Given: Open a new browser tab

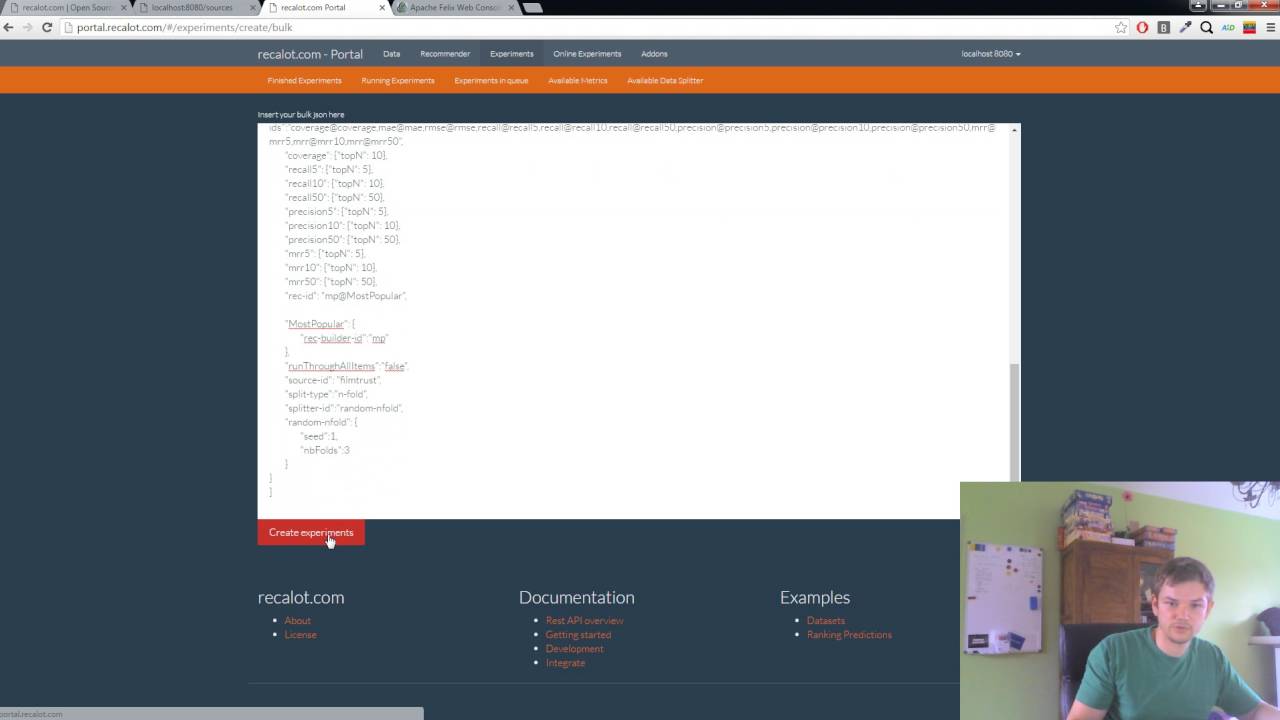Looking at the screenshot, I should coord(532,8).
